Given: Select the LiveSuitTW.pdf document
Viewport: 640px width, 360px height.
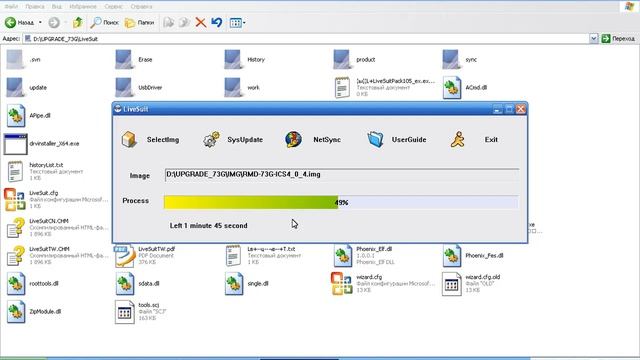Looking at the screenshot, I should pos(145,256).
